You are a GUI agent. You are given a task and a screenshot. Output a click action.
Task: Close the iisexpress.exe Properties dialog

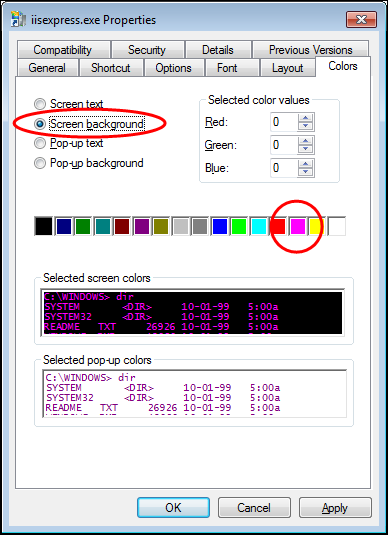point(361,20)
